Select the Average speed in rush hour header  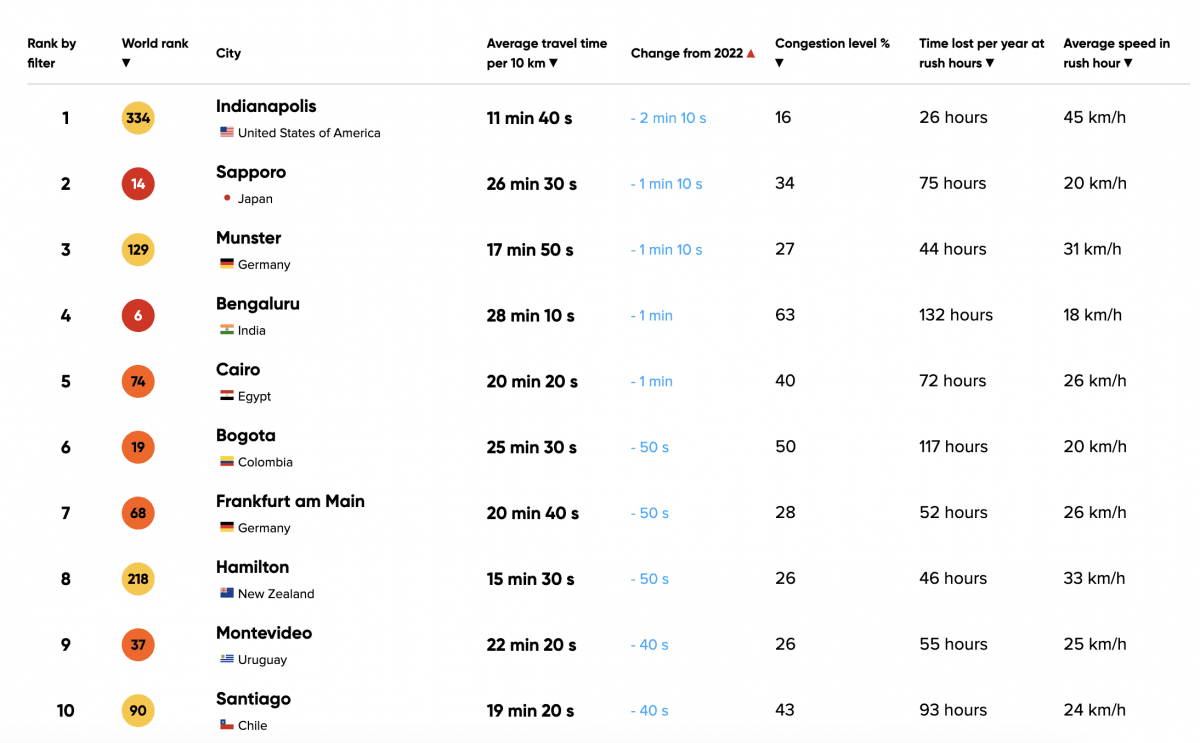1116,53
